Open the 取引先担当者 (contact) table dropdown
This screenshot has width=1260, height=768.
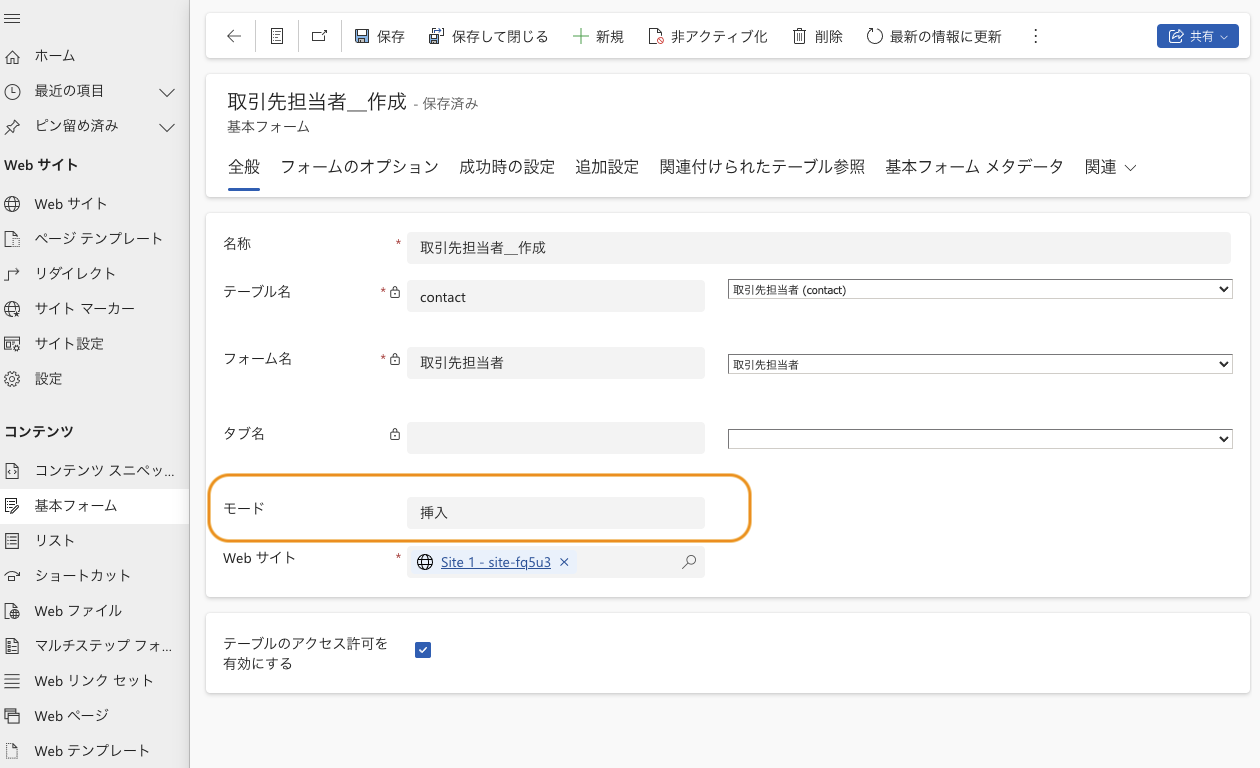(x=979, y=289)
